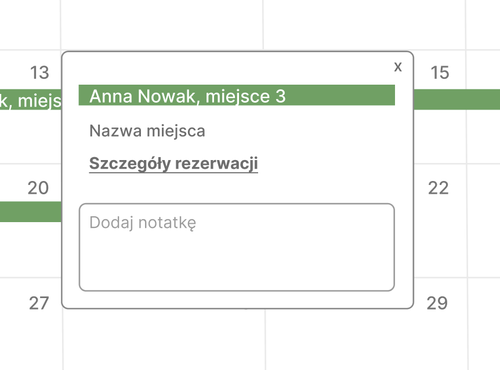Select the Anna Nowak, miejsce 3 header bar
Image resolution: width=500 pixels, height=370 pixels.
[237, 95]
